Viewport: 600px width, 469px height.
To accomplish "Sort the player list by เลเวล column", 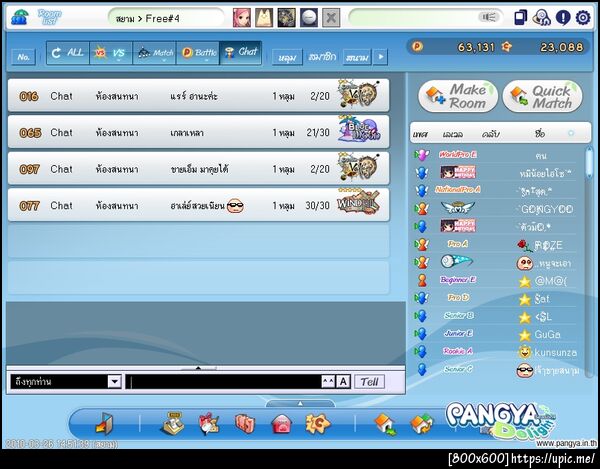I will pos(453,134).
